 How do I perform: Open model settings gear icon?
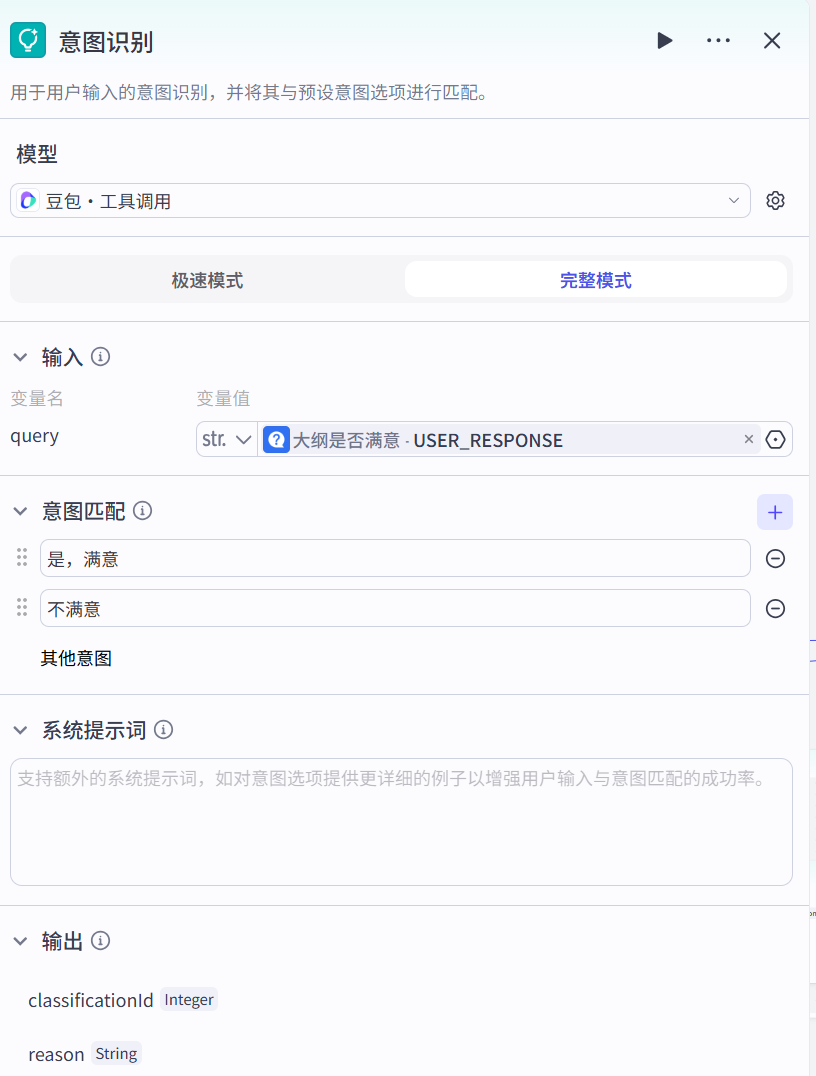(775, 201)
